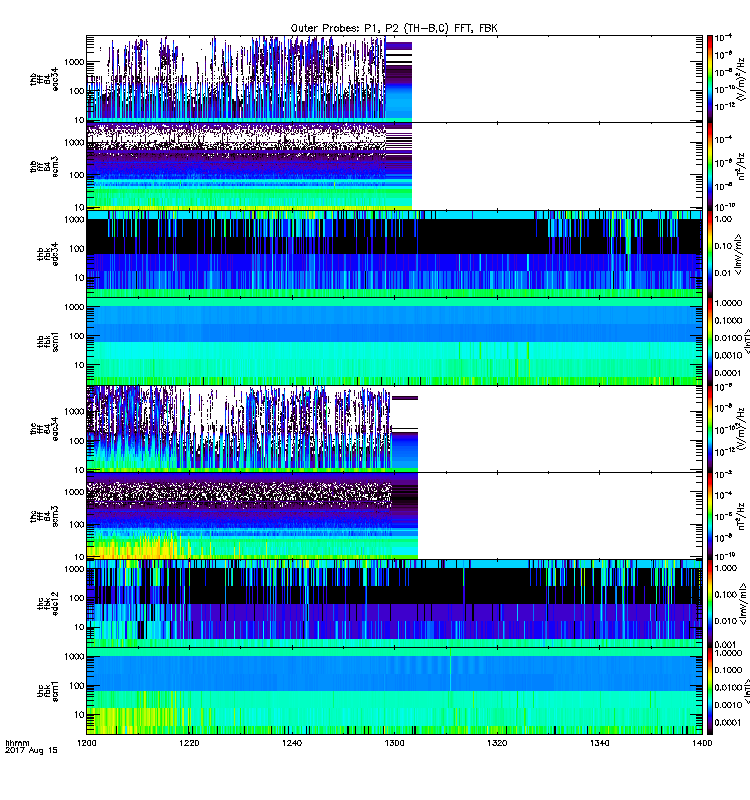This screenshot has width=750, height=800.
Task: Click the color bar beside thc fff scm3 panel
Action: 710,516
